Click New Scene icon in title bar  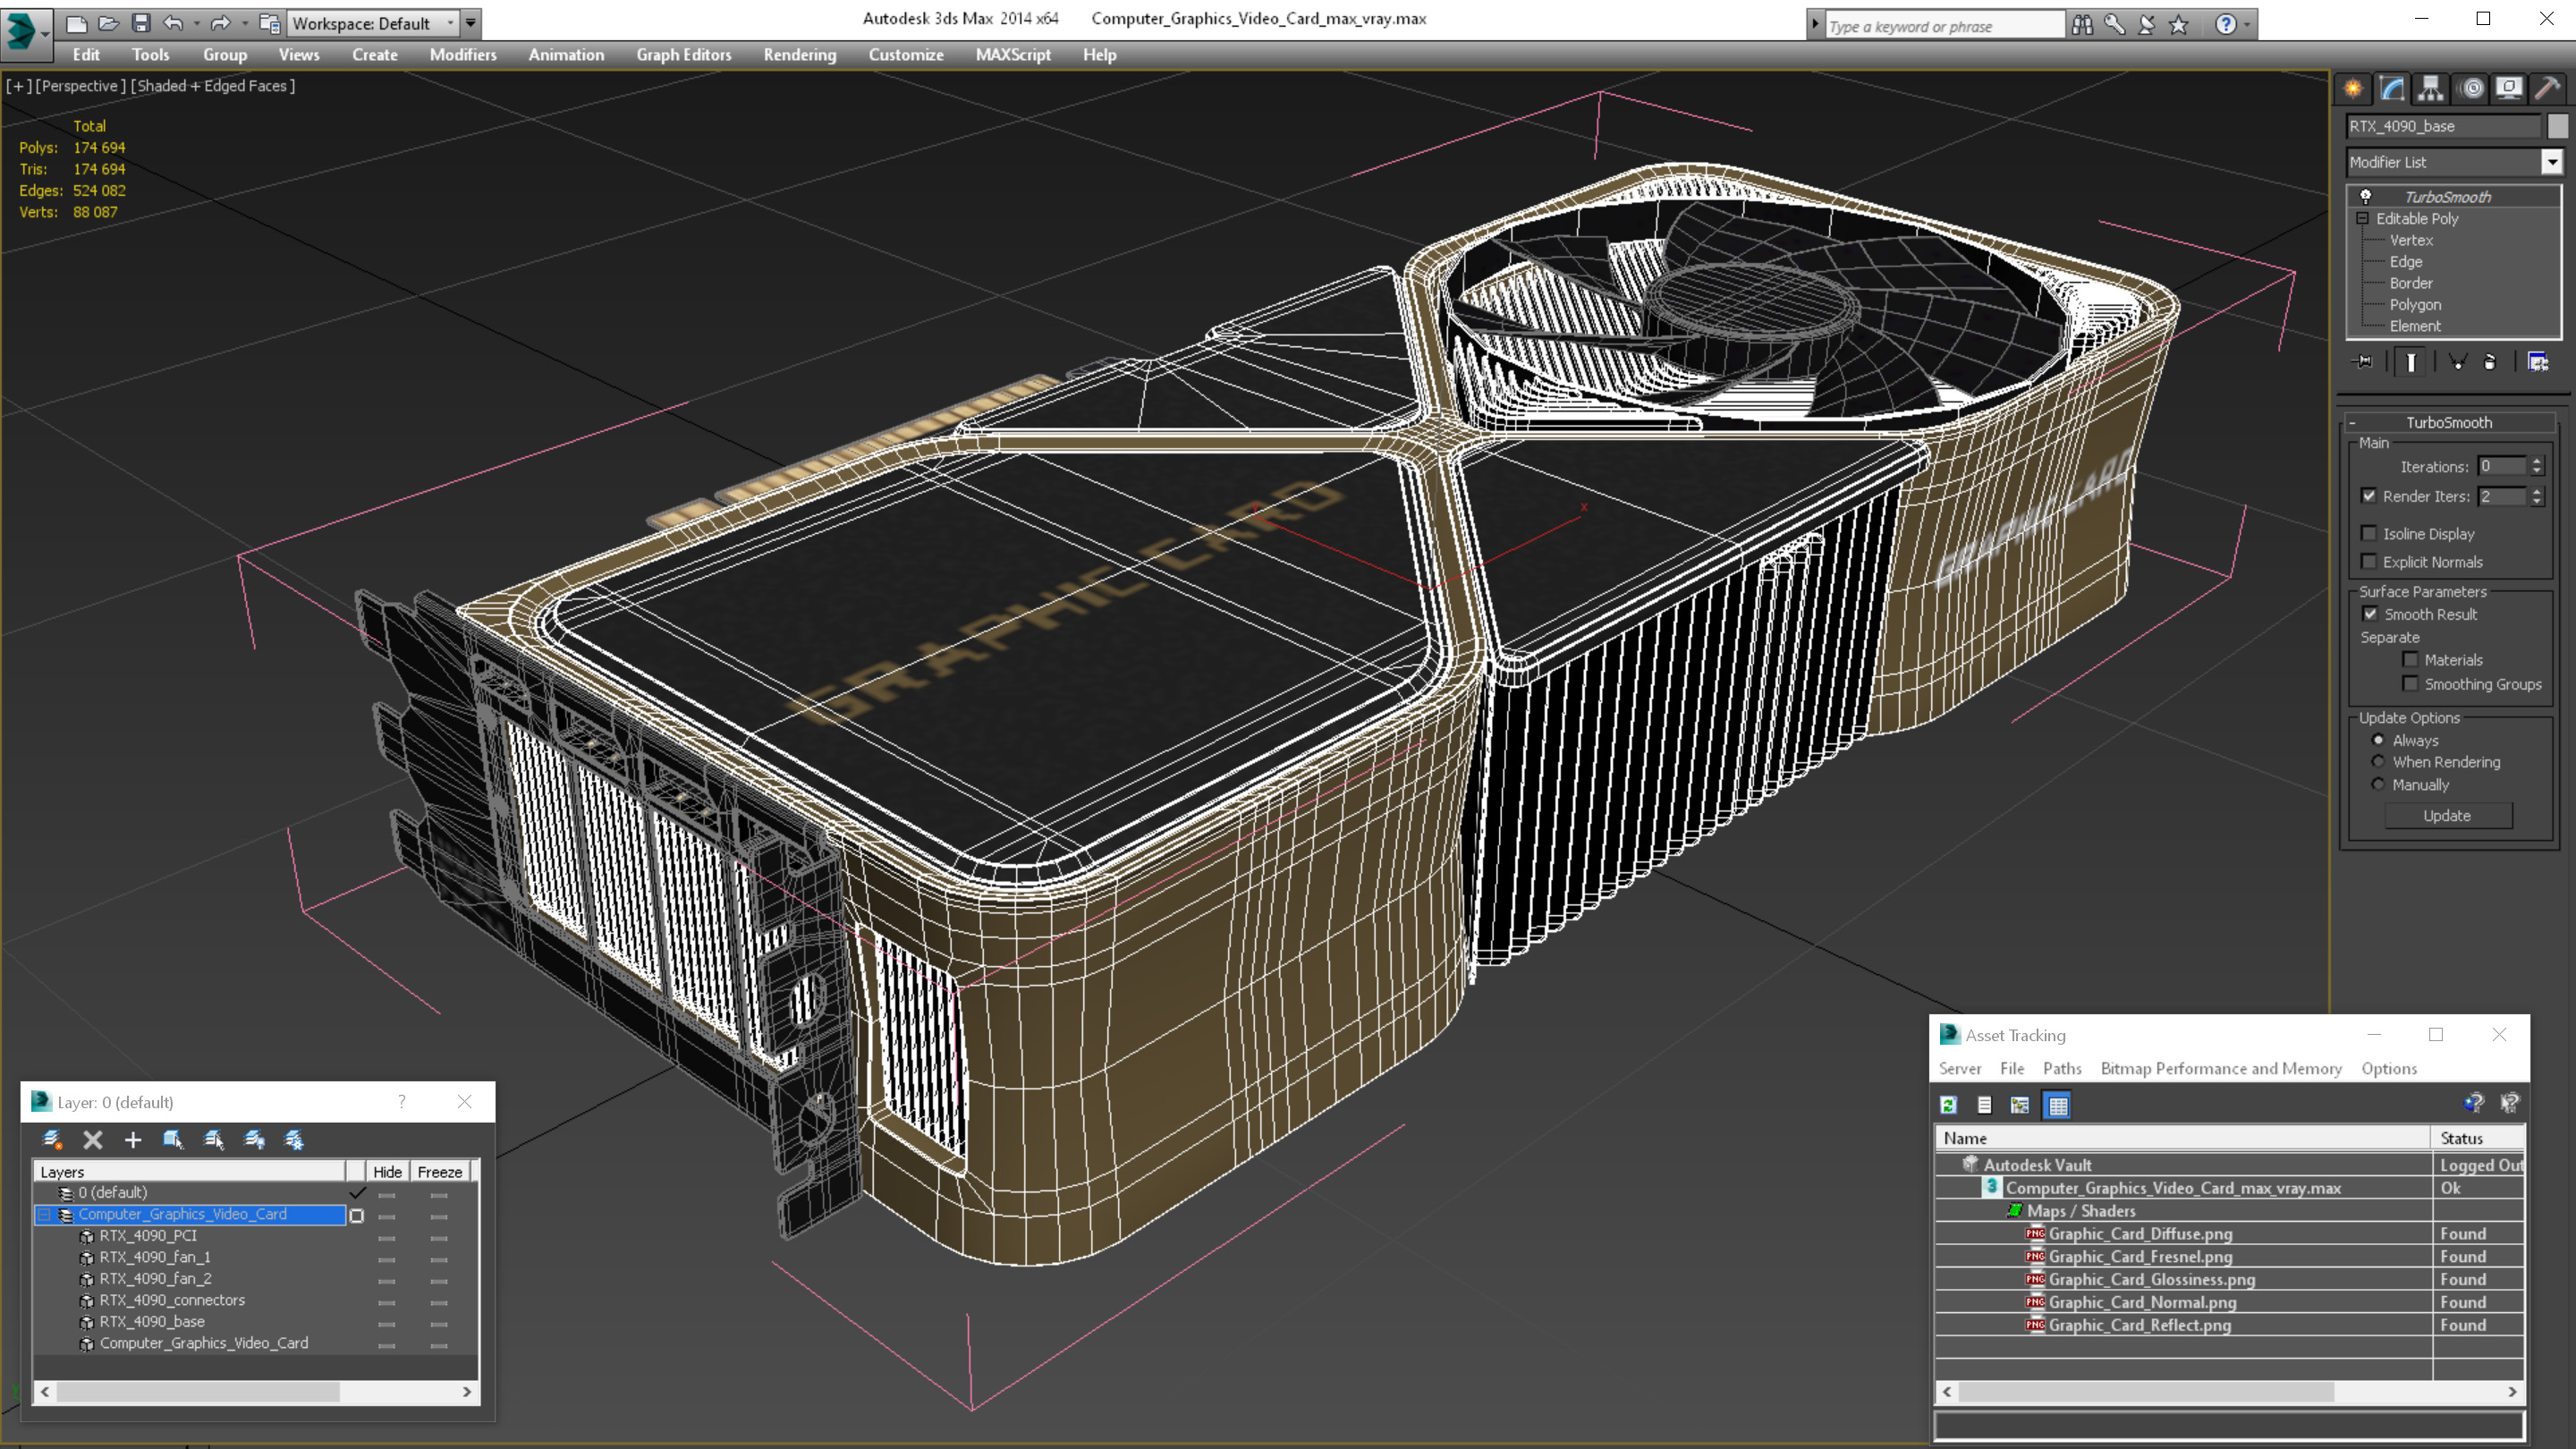tap(76, 23)
